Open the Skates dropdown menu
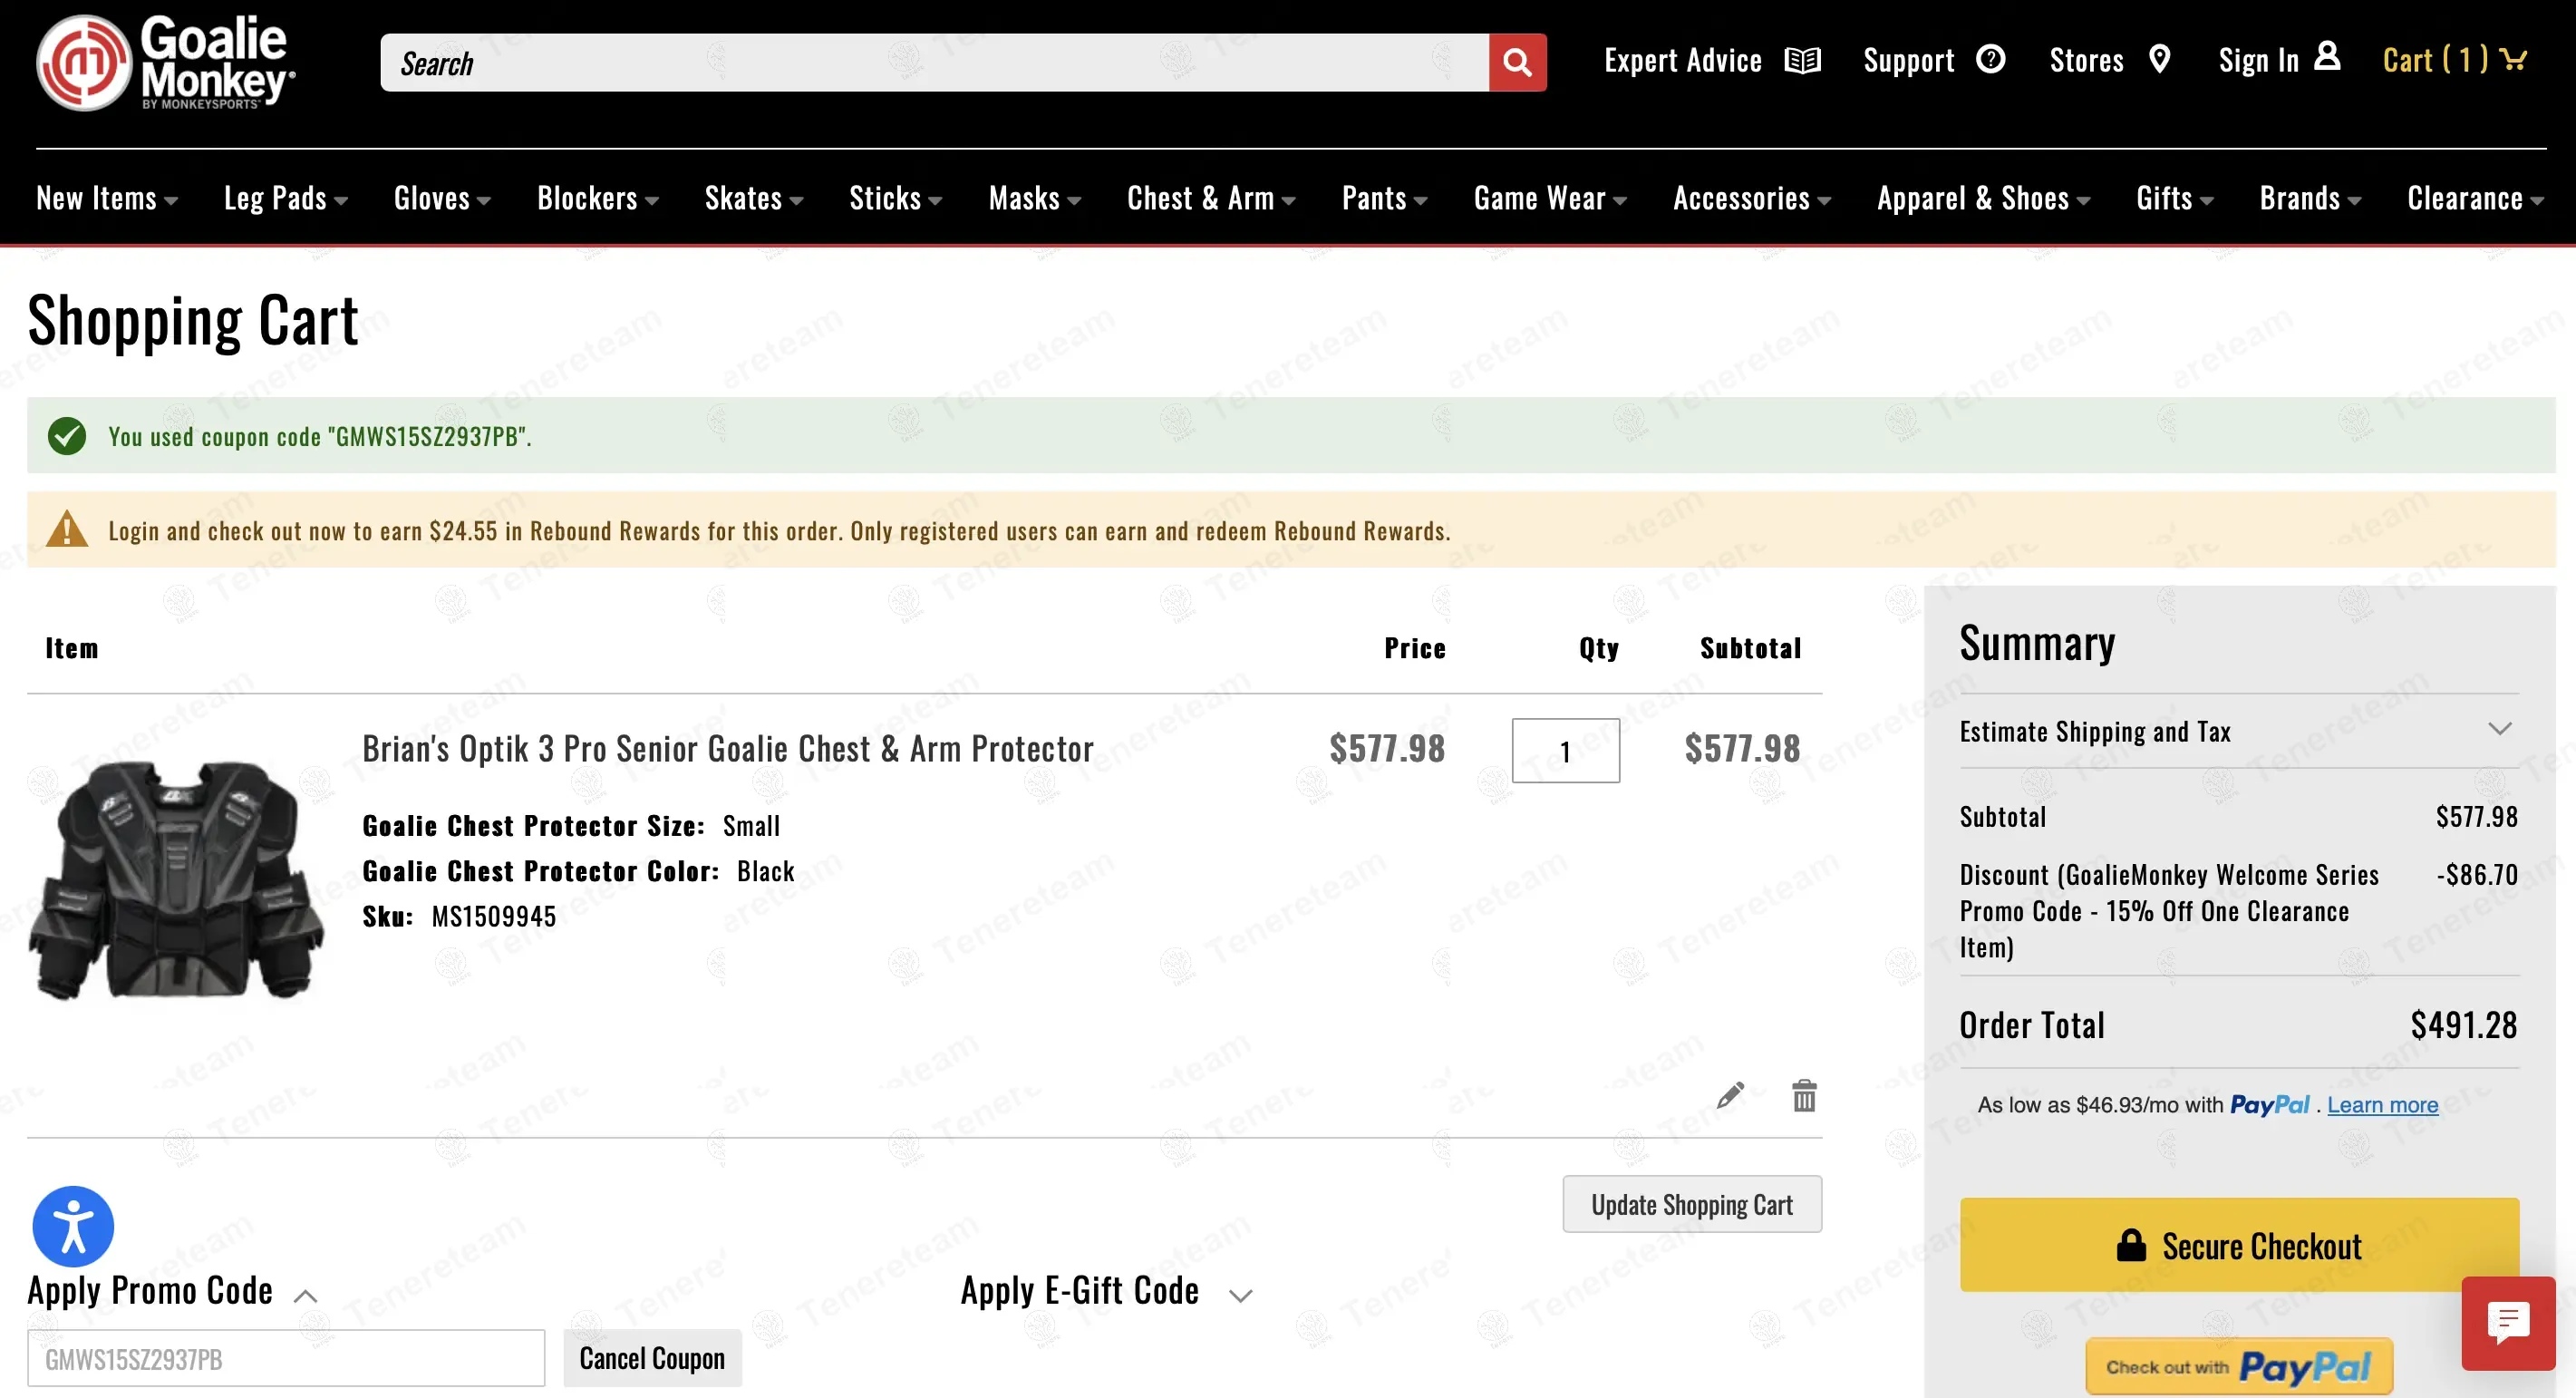 754,198
